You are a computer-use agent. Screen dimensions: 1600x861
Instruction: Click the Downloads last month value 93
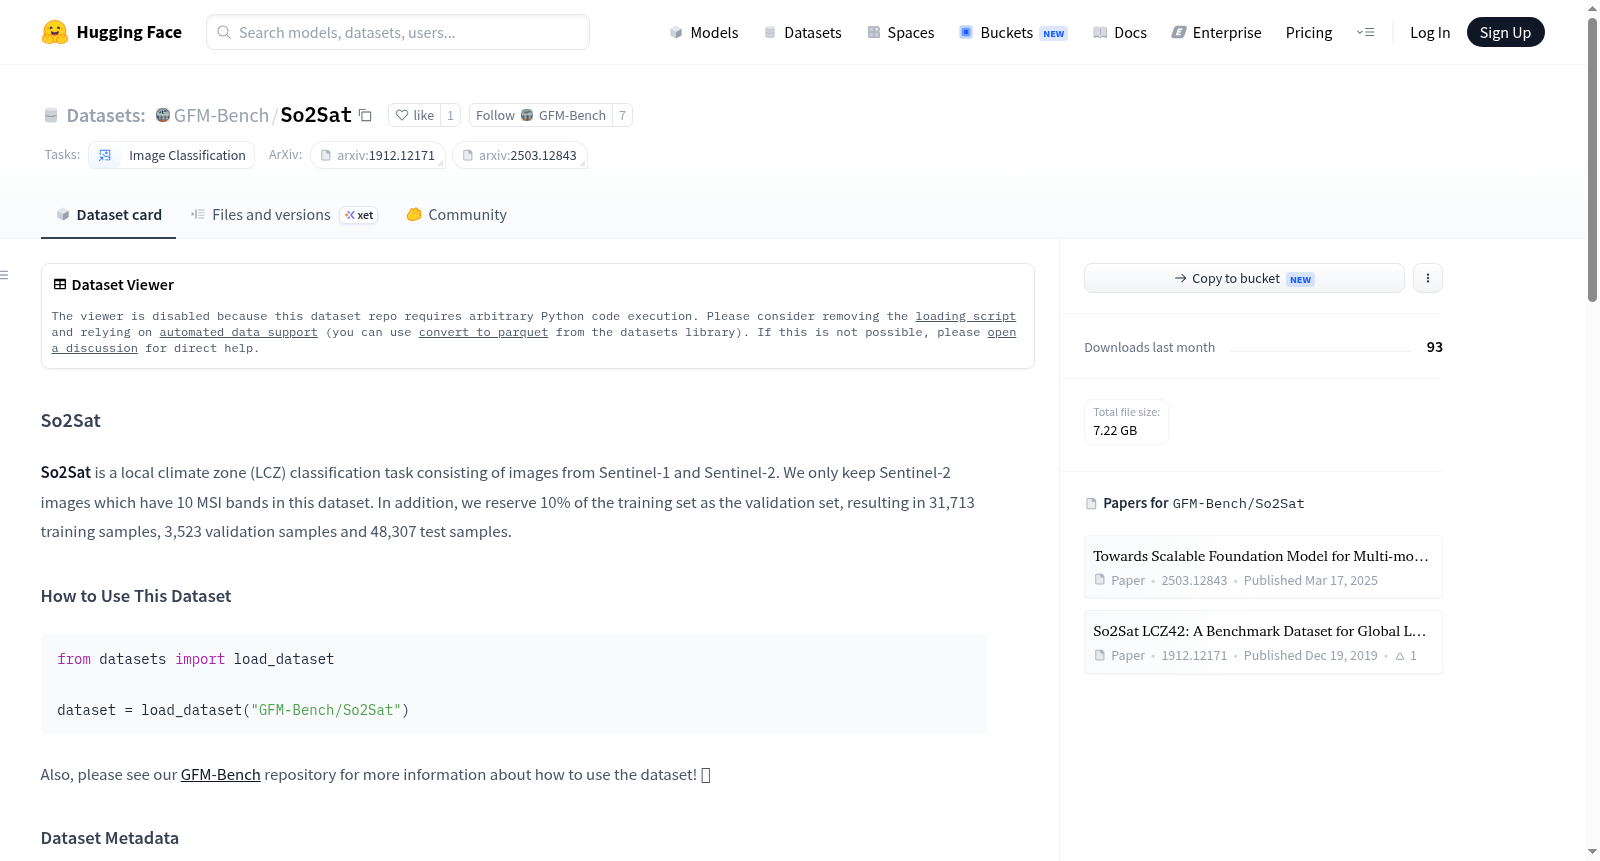tap(1434, 347)
